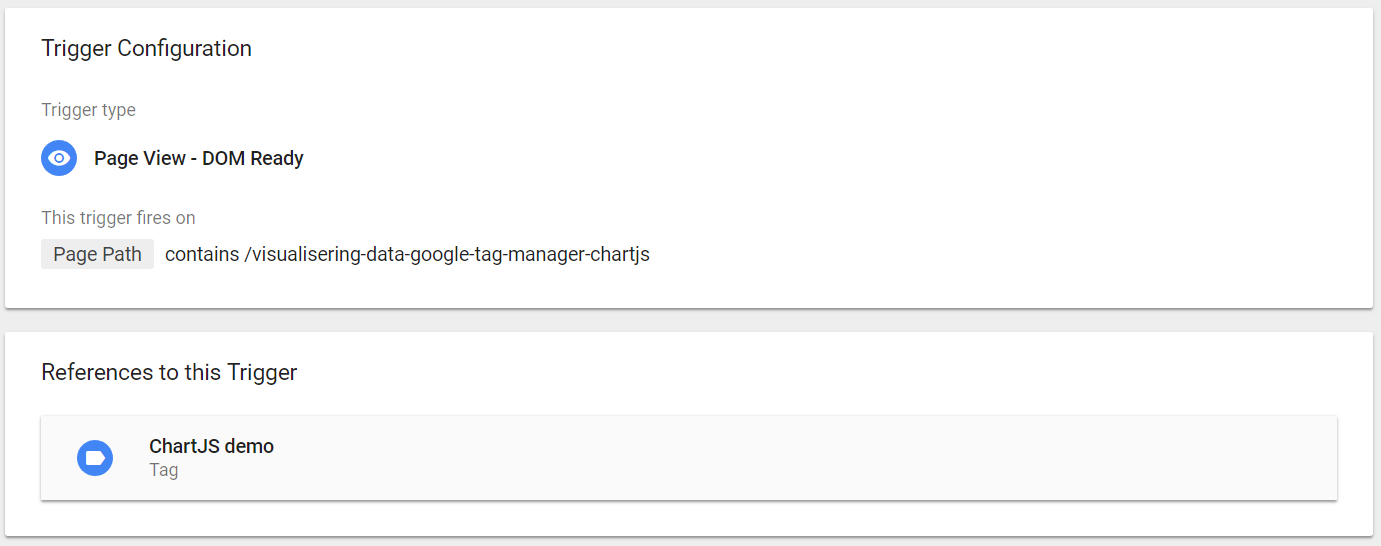
Task: Click empty right side of ChartJS demo row
Action: click(900, 458)
